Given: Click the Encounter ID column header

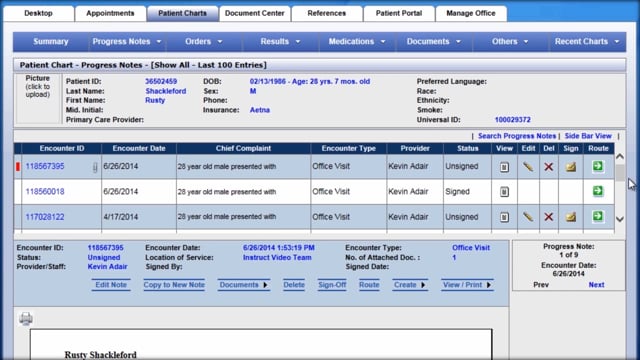Looking at the screenshot, I should pyautogui.click(x=62, y=148).
